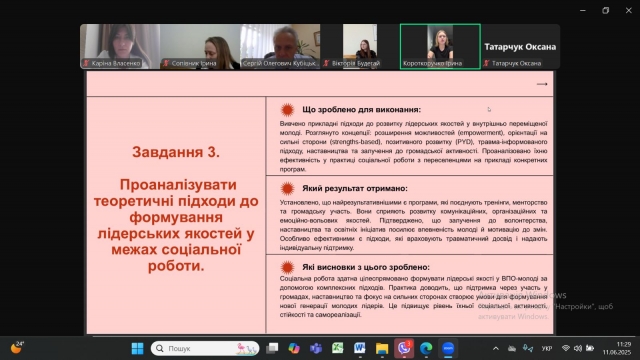This screenshot has width=640, height=360.
Task: Click the next-slide arrow on the slide
Action: tap(542, 84)
